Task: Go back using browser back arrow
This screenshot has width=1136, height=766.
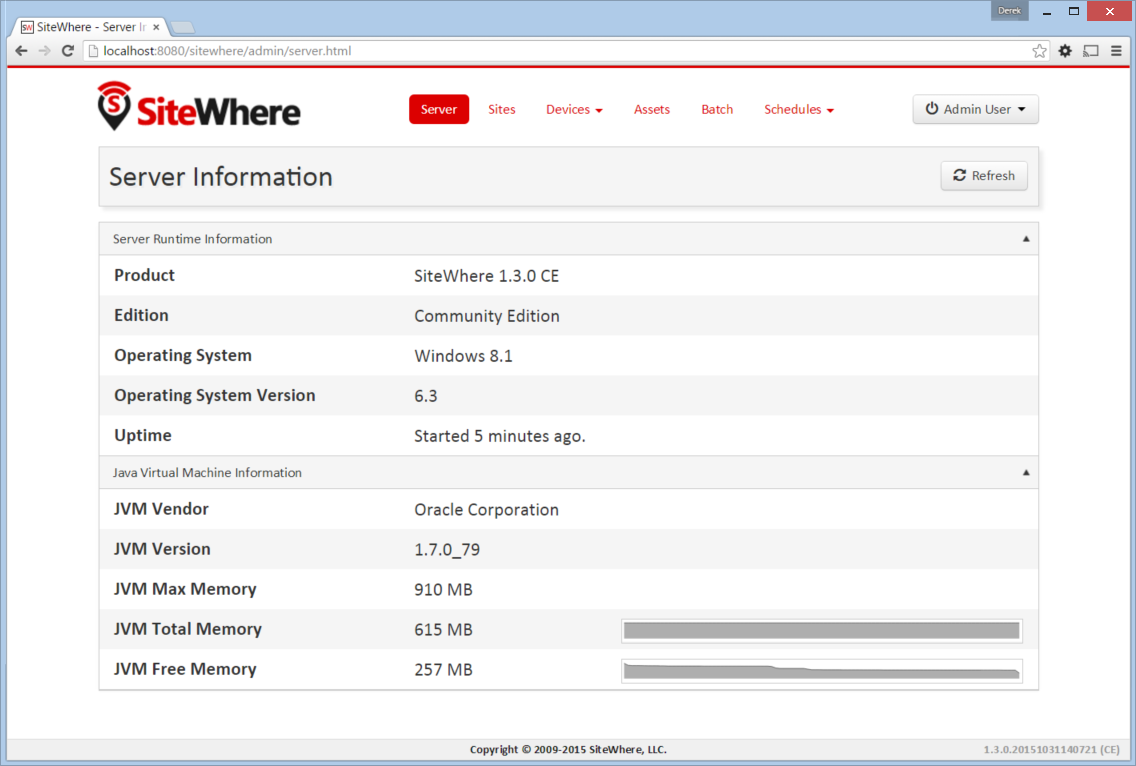Action: [x=21, y=51]
